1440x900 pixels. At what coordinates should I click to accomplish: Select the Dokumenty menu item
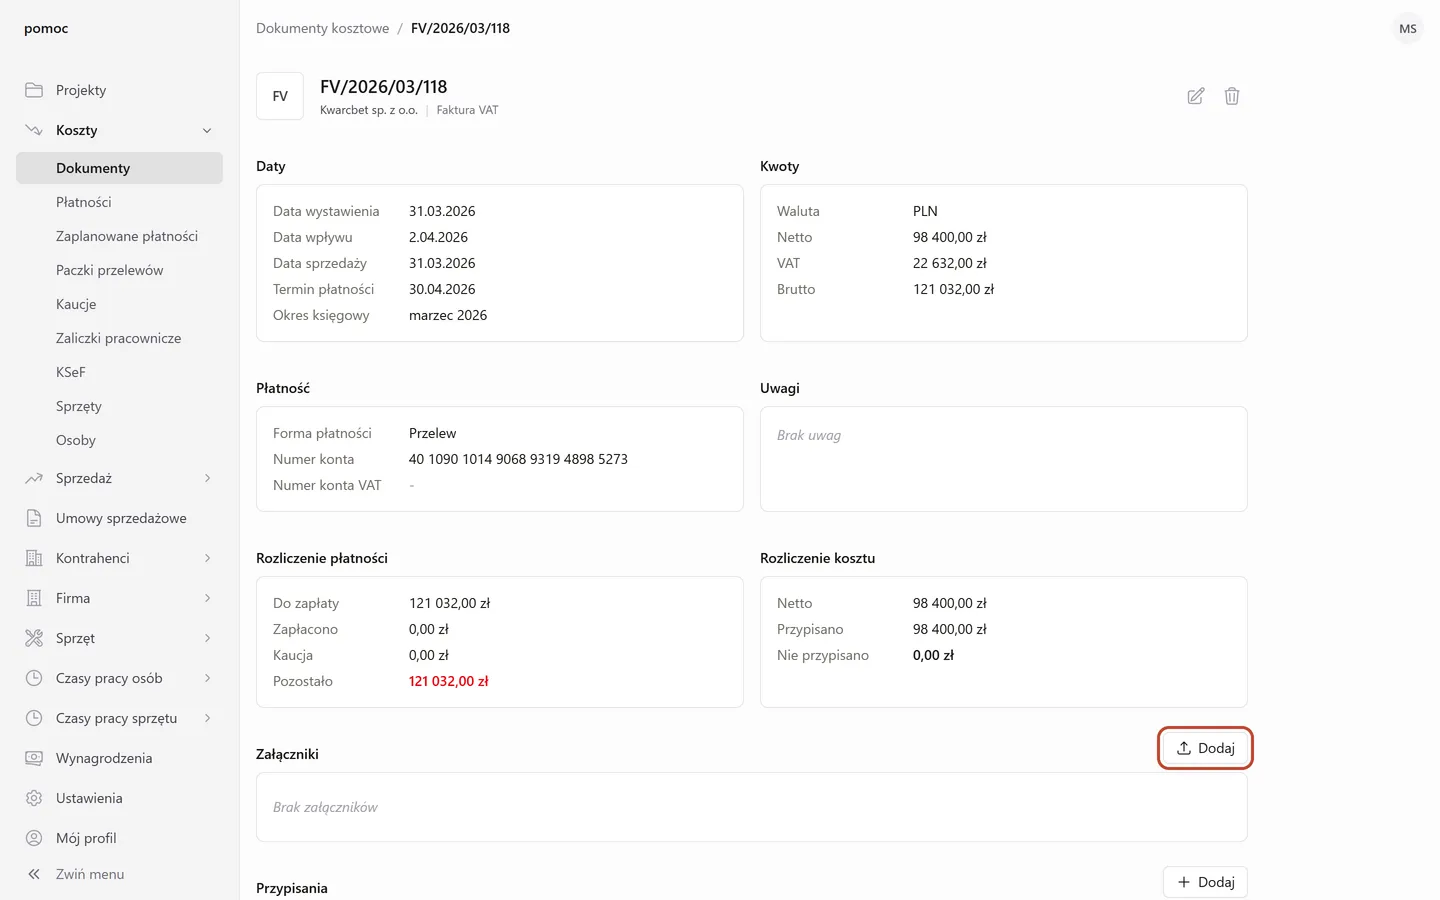click(119, 168)
